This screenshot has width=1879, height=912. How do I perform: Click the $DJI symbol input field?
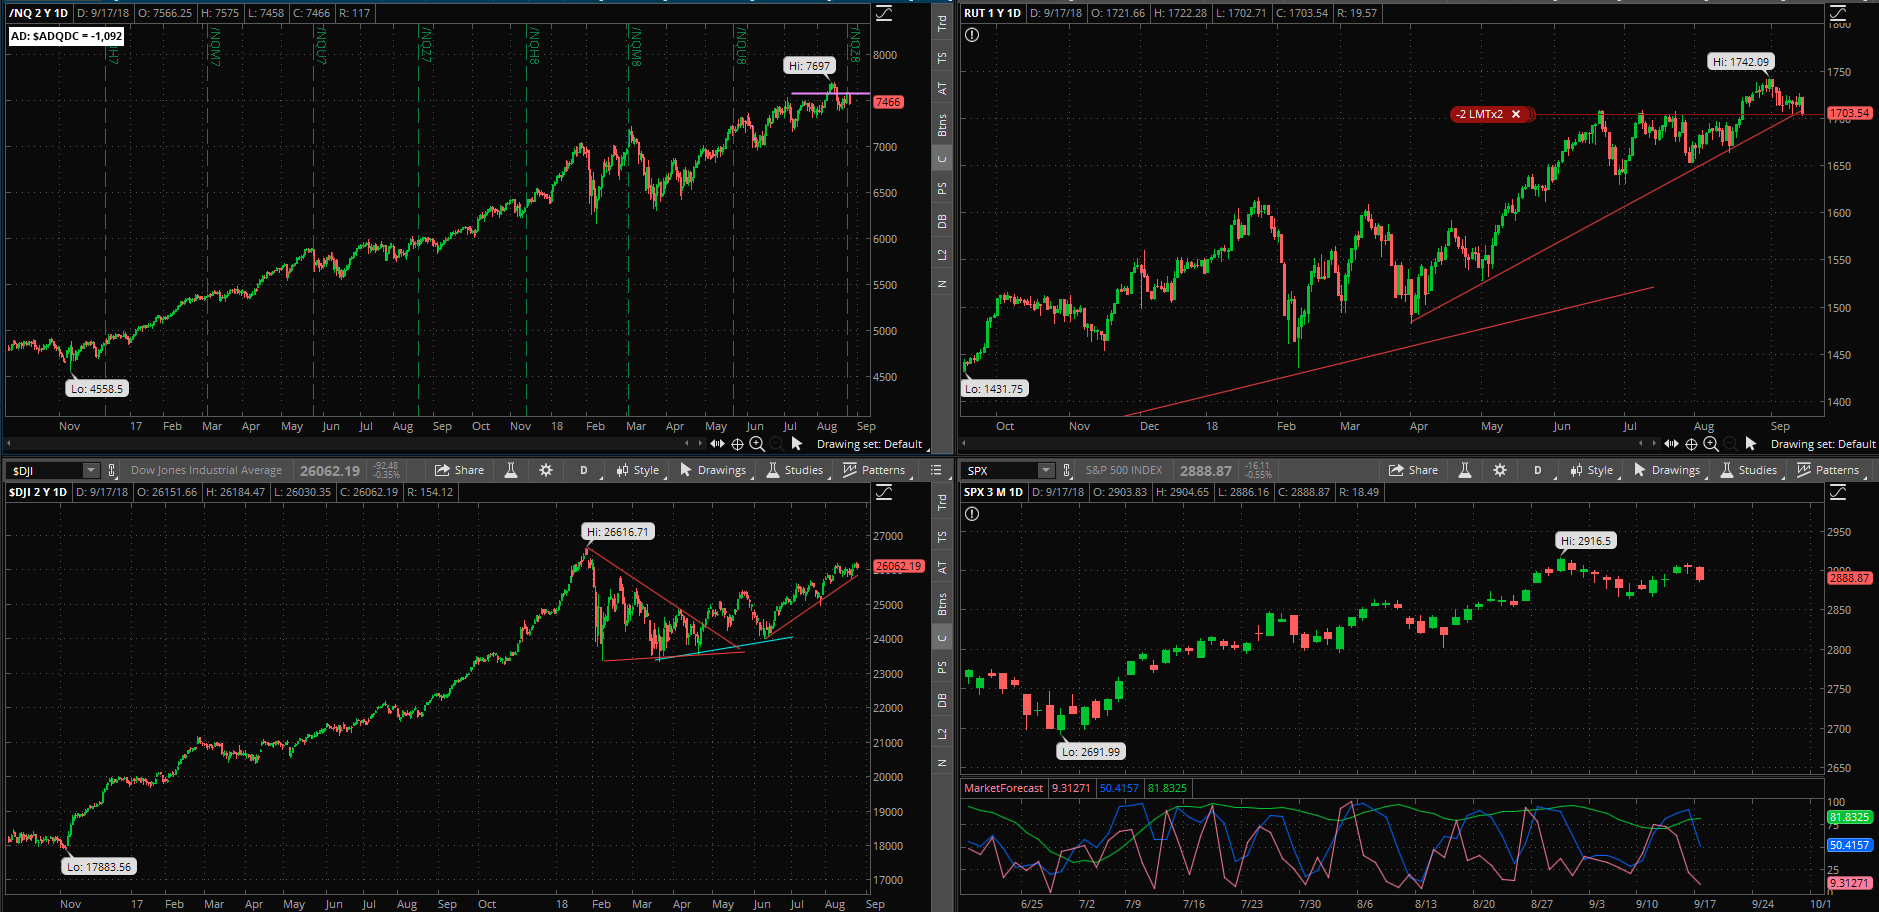point(45,470)
